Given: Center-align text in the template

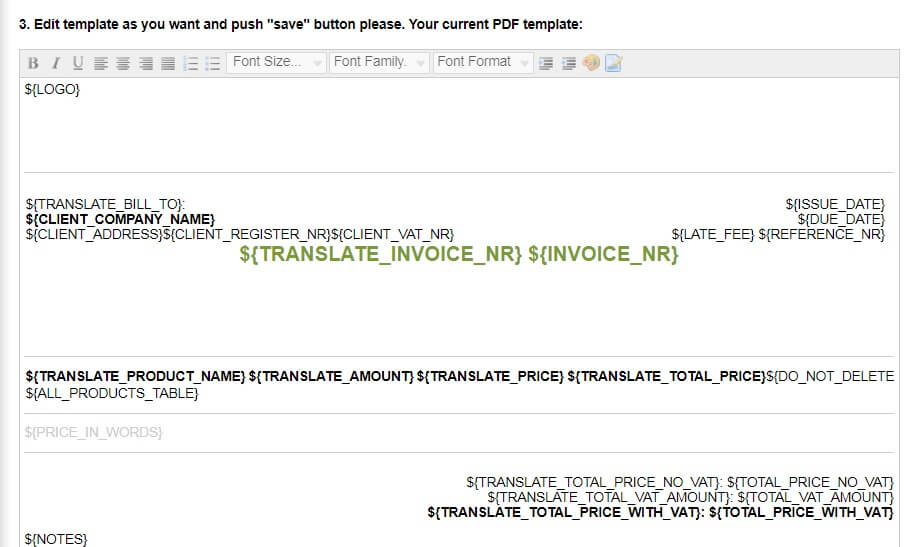Looking at the screenshot, I should (x=123, y=63).
